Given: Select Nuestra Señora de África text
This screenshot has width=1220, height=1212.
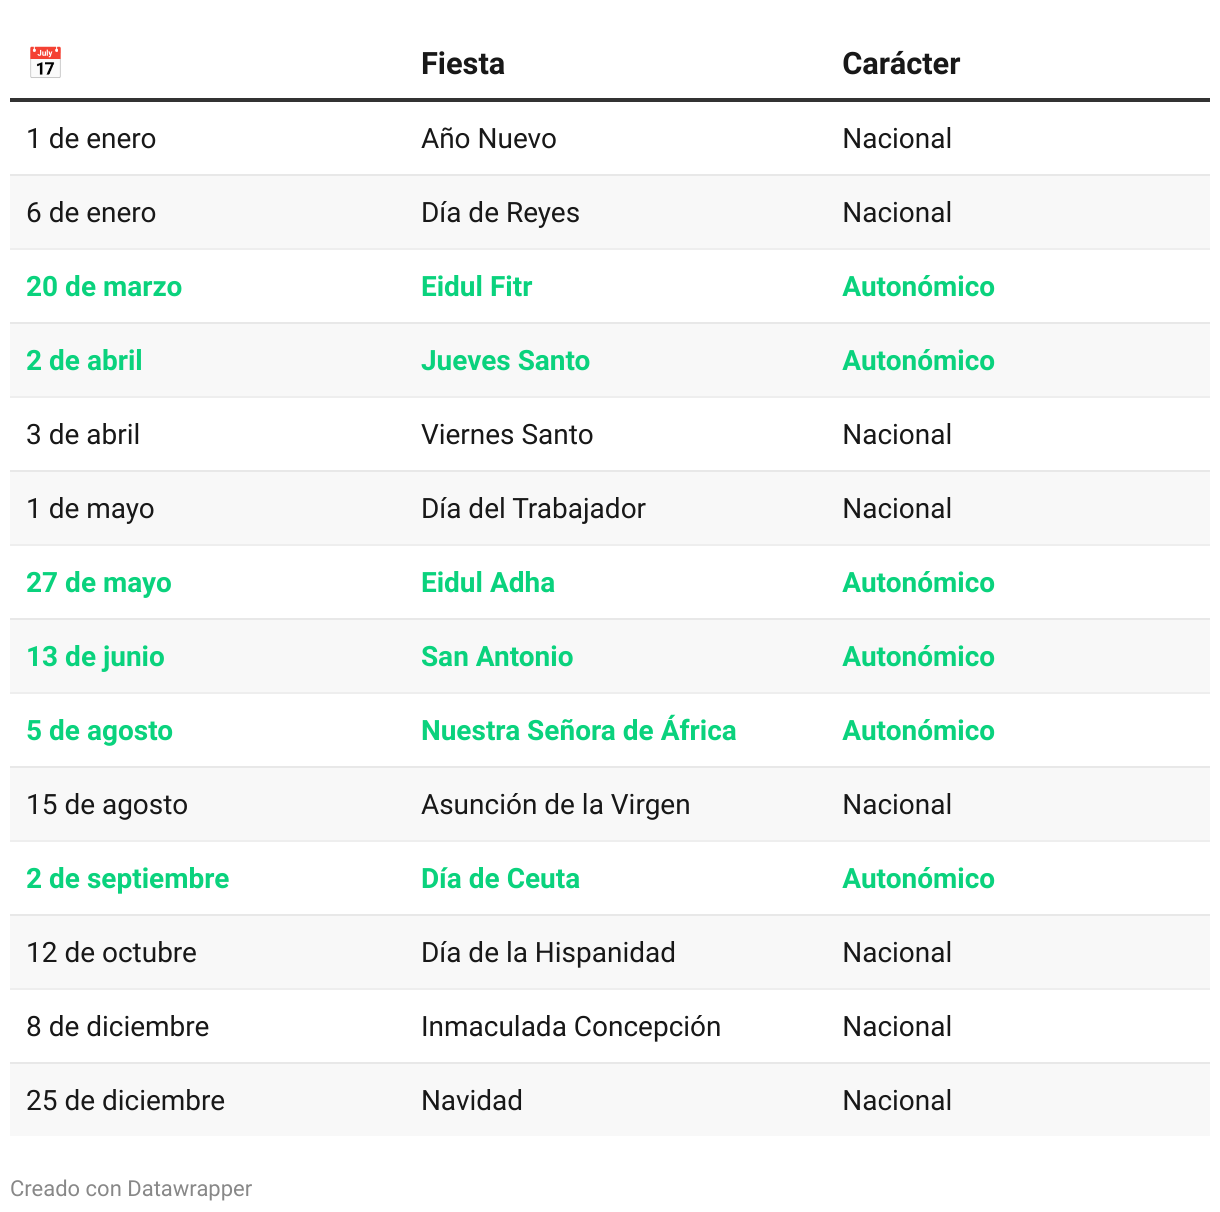Looking at the screenshot, I should [x=578, y=730].
